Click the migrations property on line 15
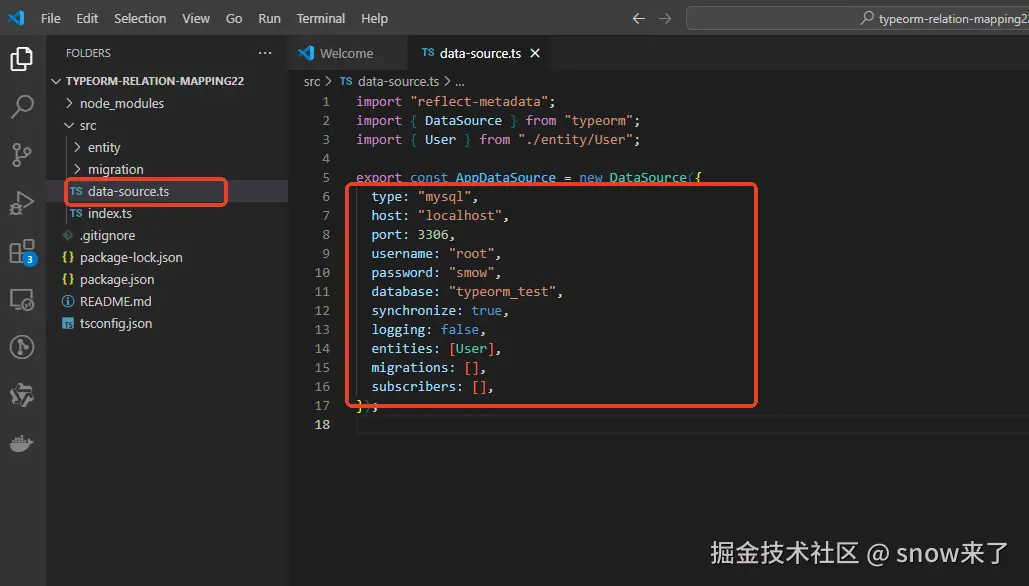The width and height of the screenshot is (1029, 586). point(410,368)
